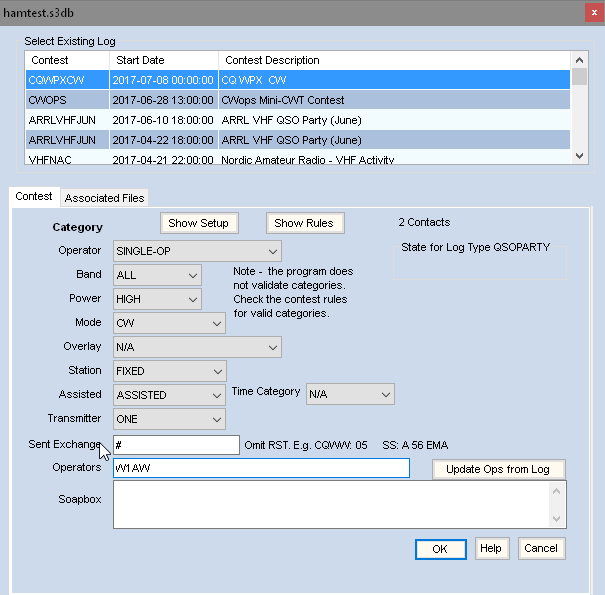The height and width of the screenshot is (595, 605).
Task: Click Soapbox scrollbar up arrow
Action: pyautogui.click(x=556, y=491)
